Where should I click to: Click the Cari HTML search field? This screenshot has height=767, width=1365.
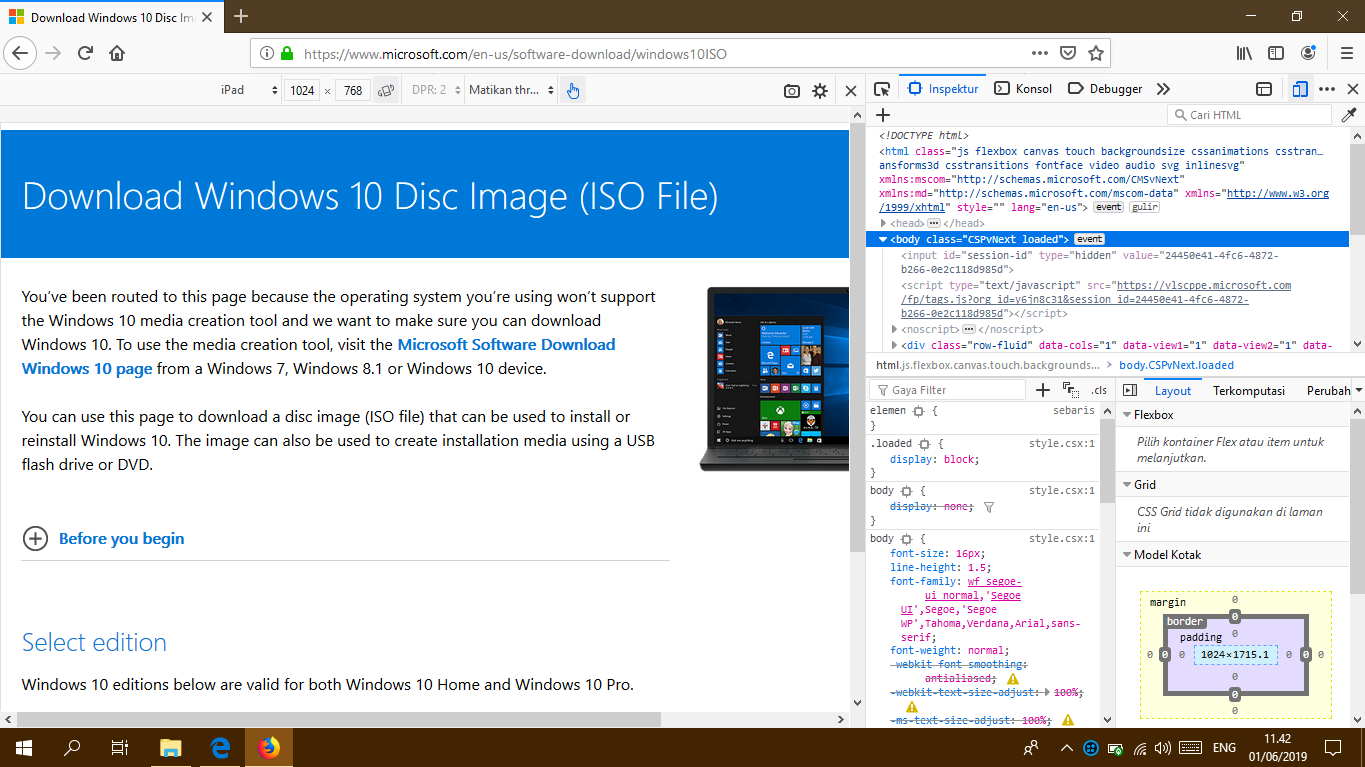[1249, 115]
